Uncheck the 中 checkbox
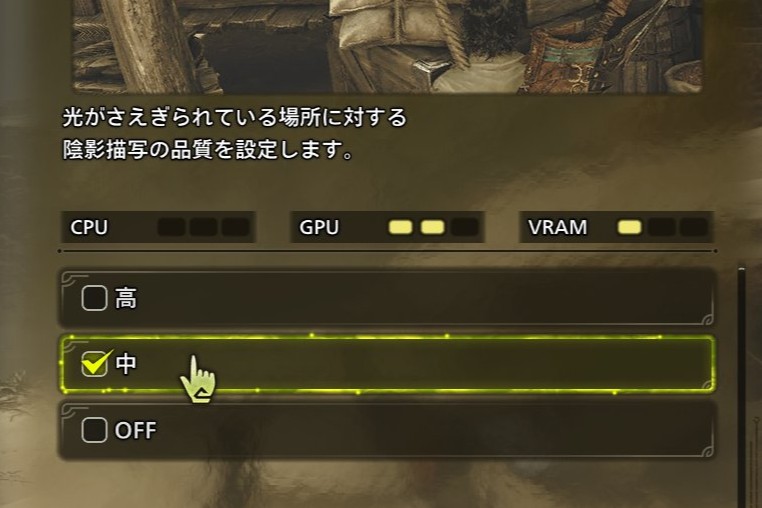 (94, 364)
